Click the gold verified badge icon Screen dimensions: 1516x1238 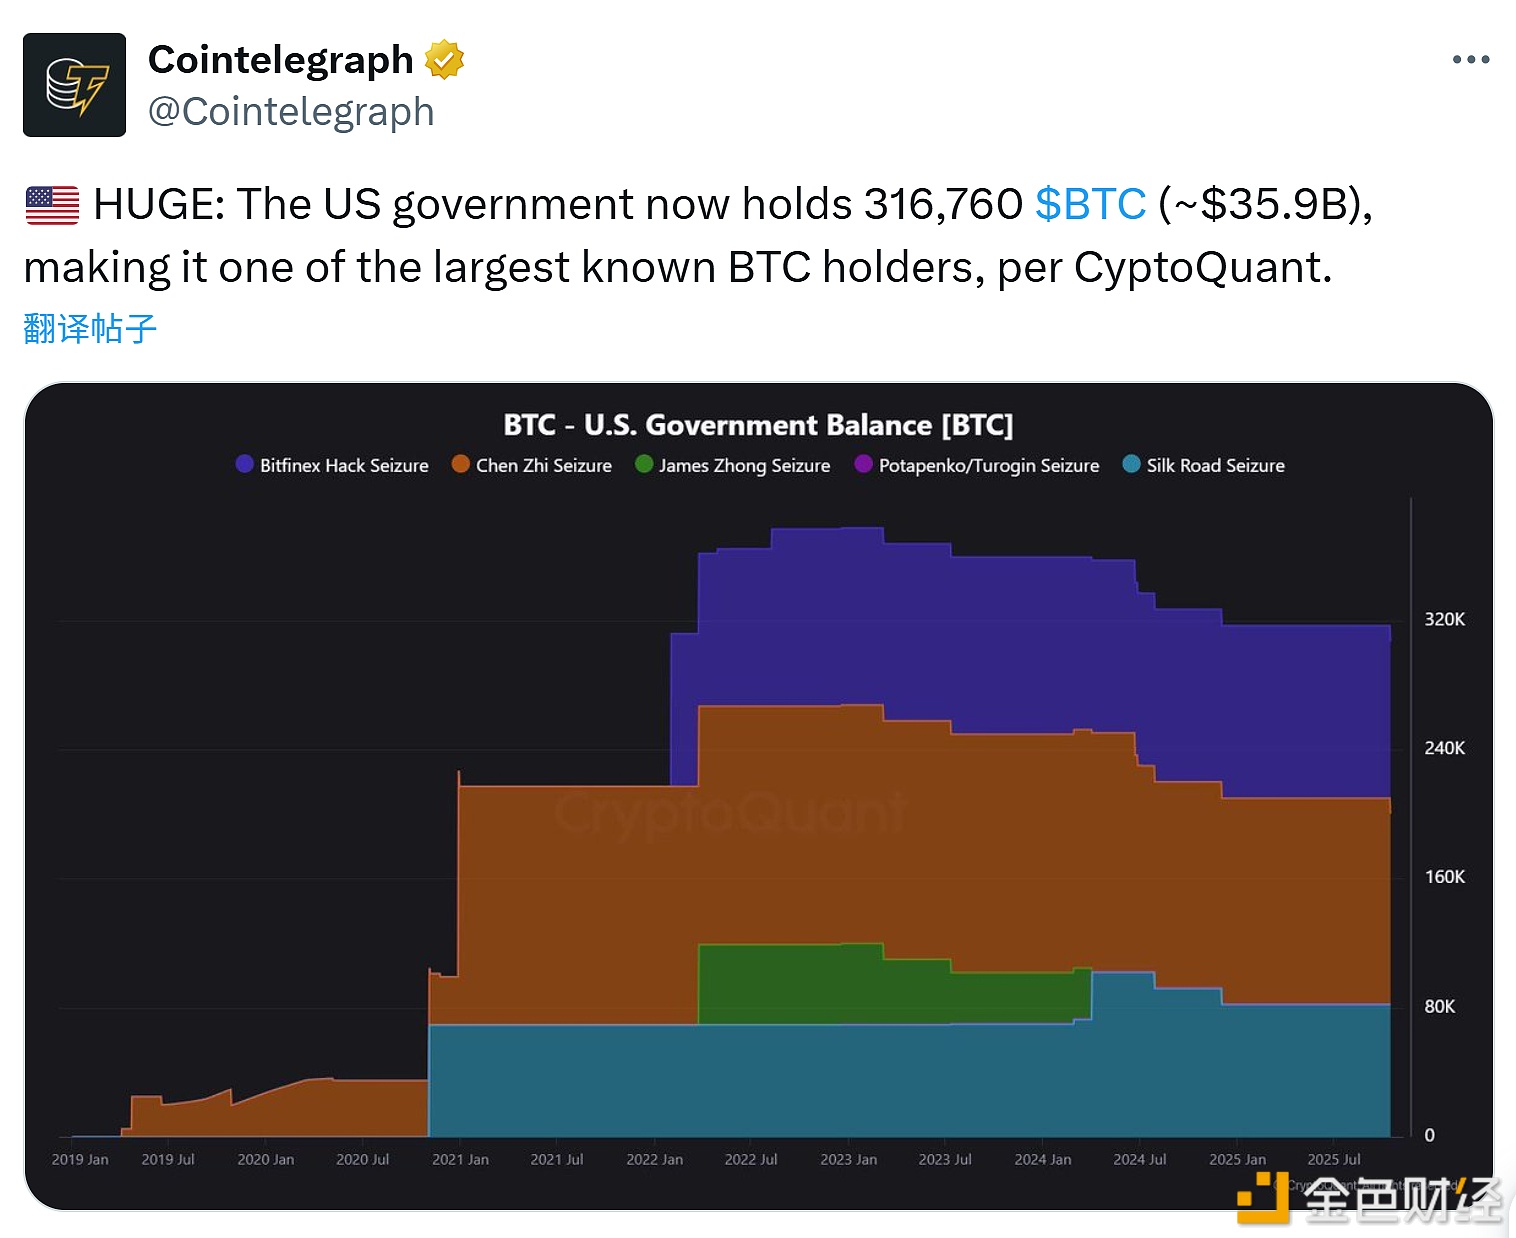point(444,60)
